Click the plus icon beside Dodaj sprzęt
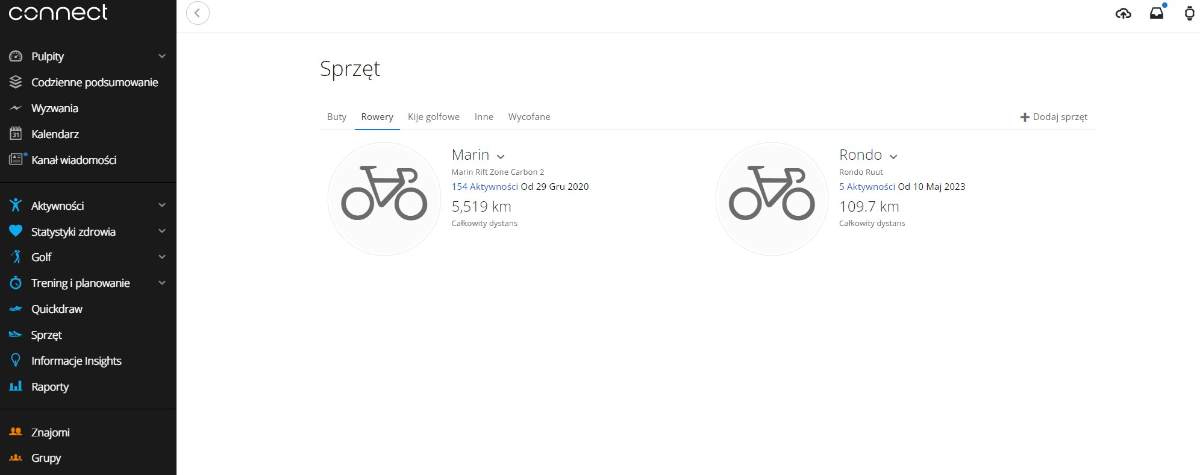 1025,117
